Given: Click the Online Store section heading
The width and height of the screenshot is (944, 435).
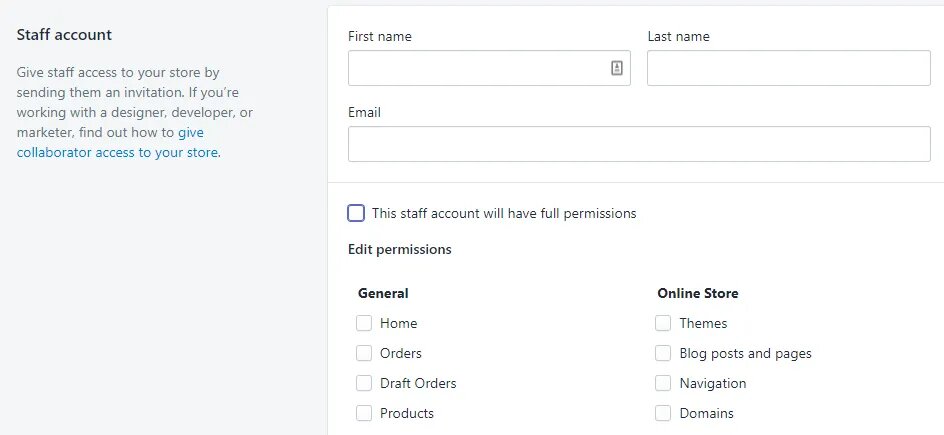Looking at the screenshot, I should tap(697, 293).
